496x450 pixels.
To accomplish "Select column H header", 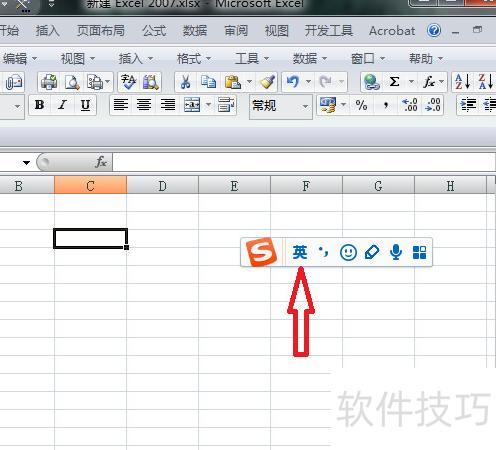I will pos(450,185).
